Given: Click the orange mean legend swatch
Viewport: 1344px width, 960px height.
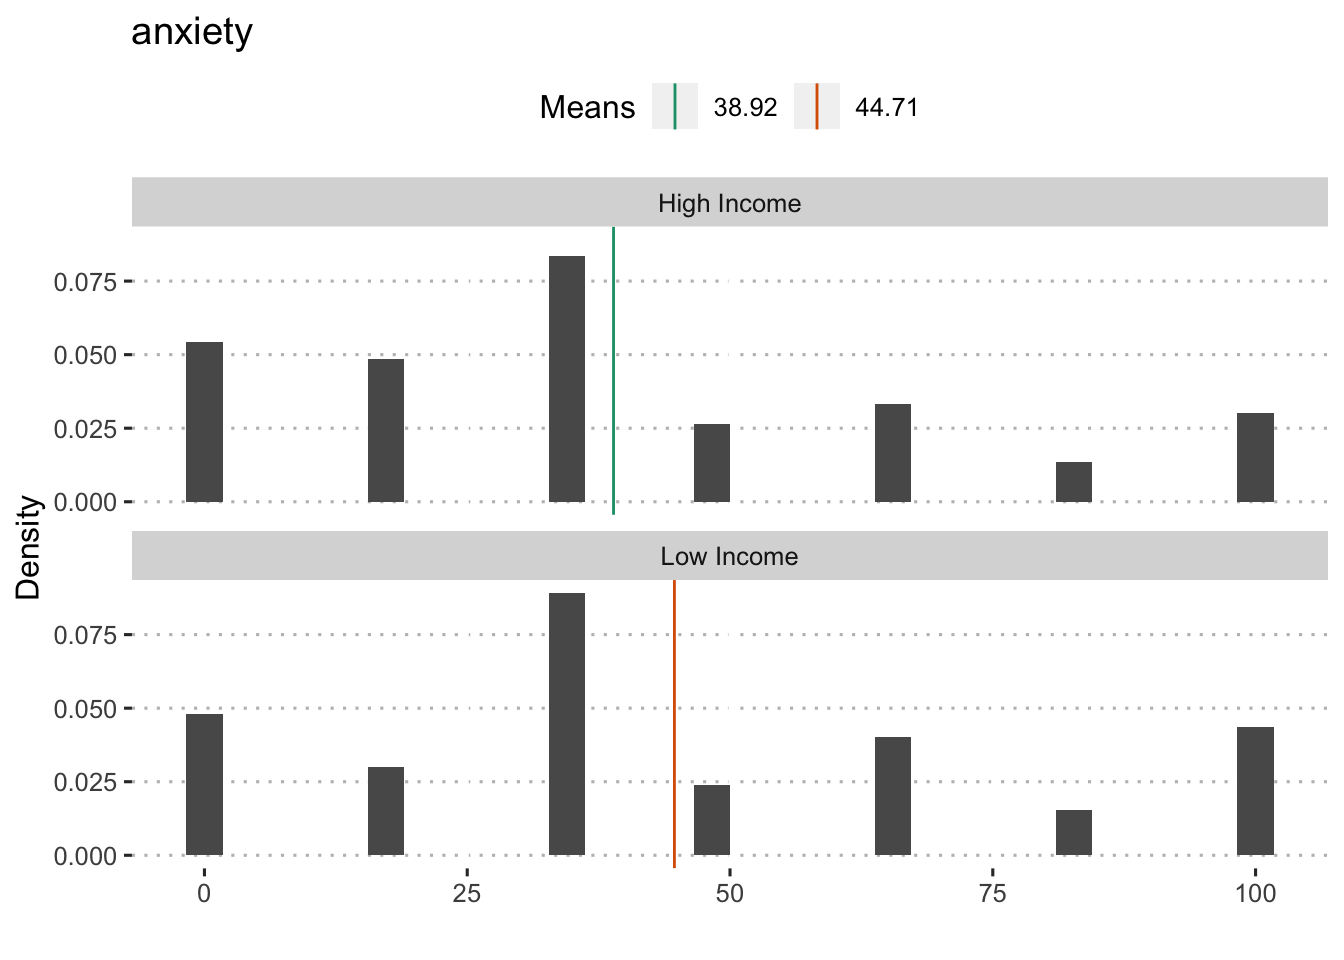Looking at the screenshot, I should tap(816, 107).
